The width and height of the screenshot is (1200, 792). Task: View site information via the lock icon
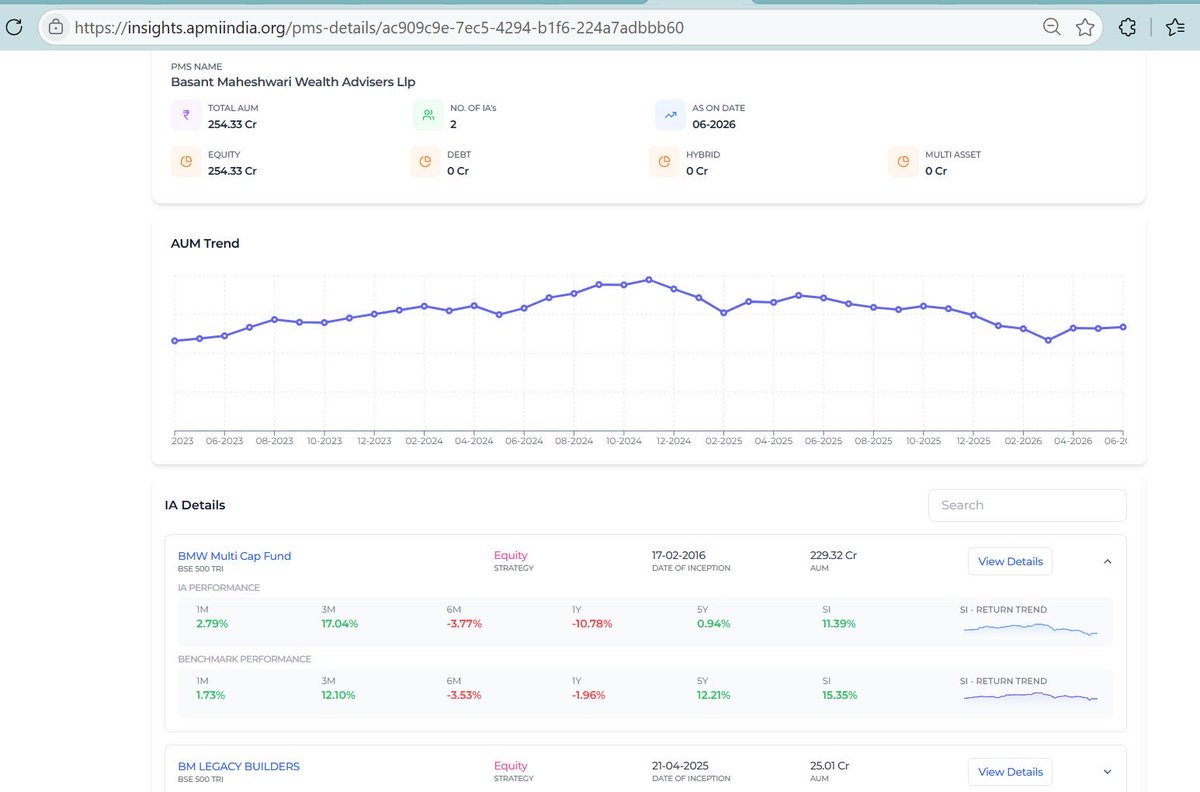click(x=56, y=27)
